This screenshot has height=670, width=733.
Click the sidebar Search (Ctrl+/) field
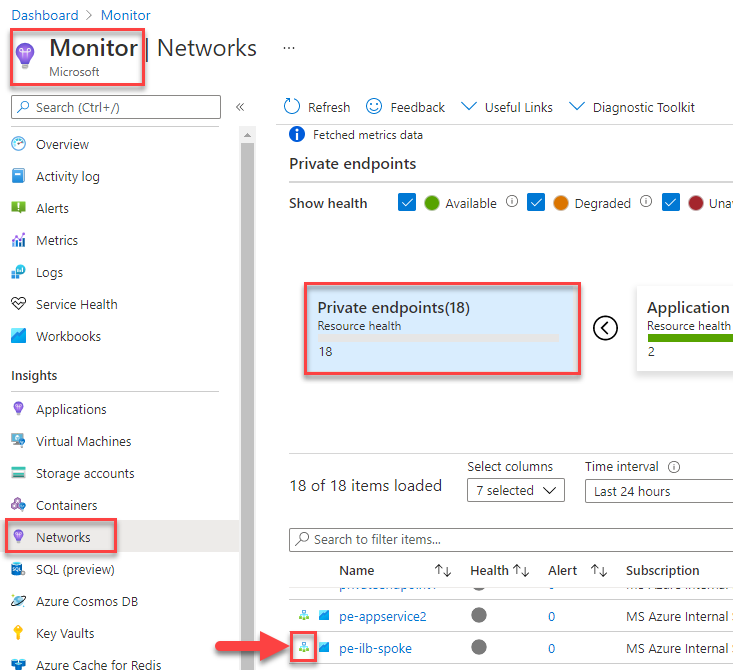(x=116, y=107)
